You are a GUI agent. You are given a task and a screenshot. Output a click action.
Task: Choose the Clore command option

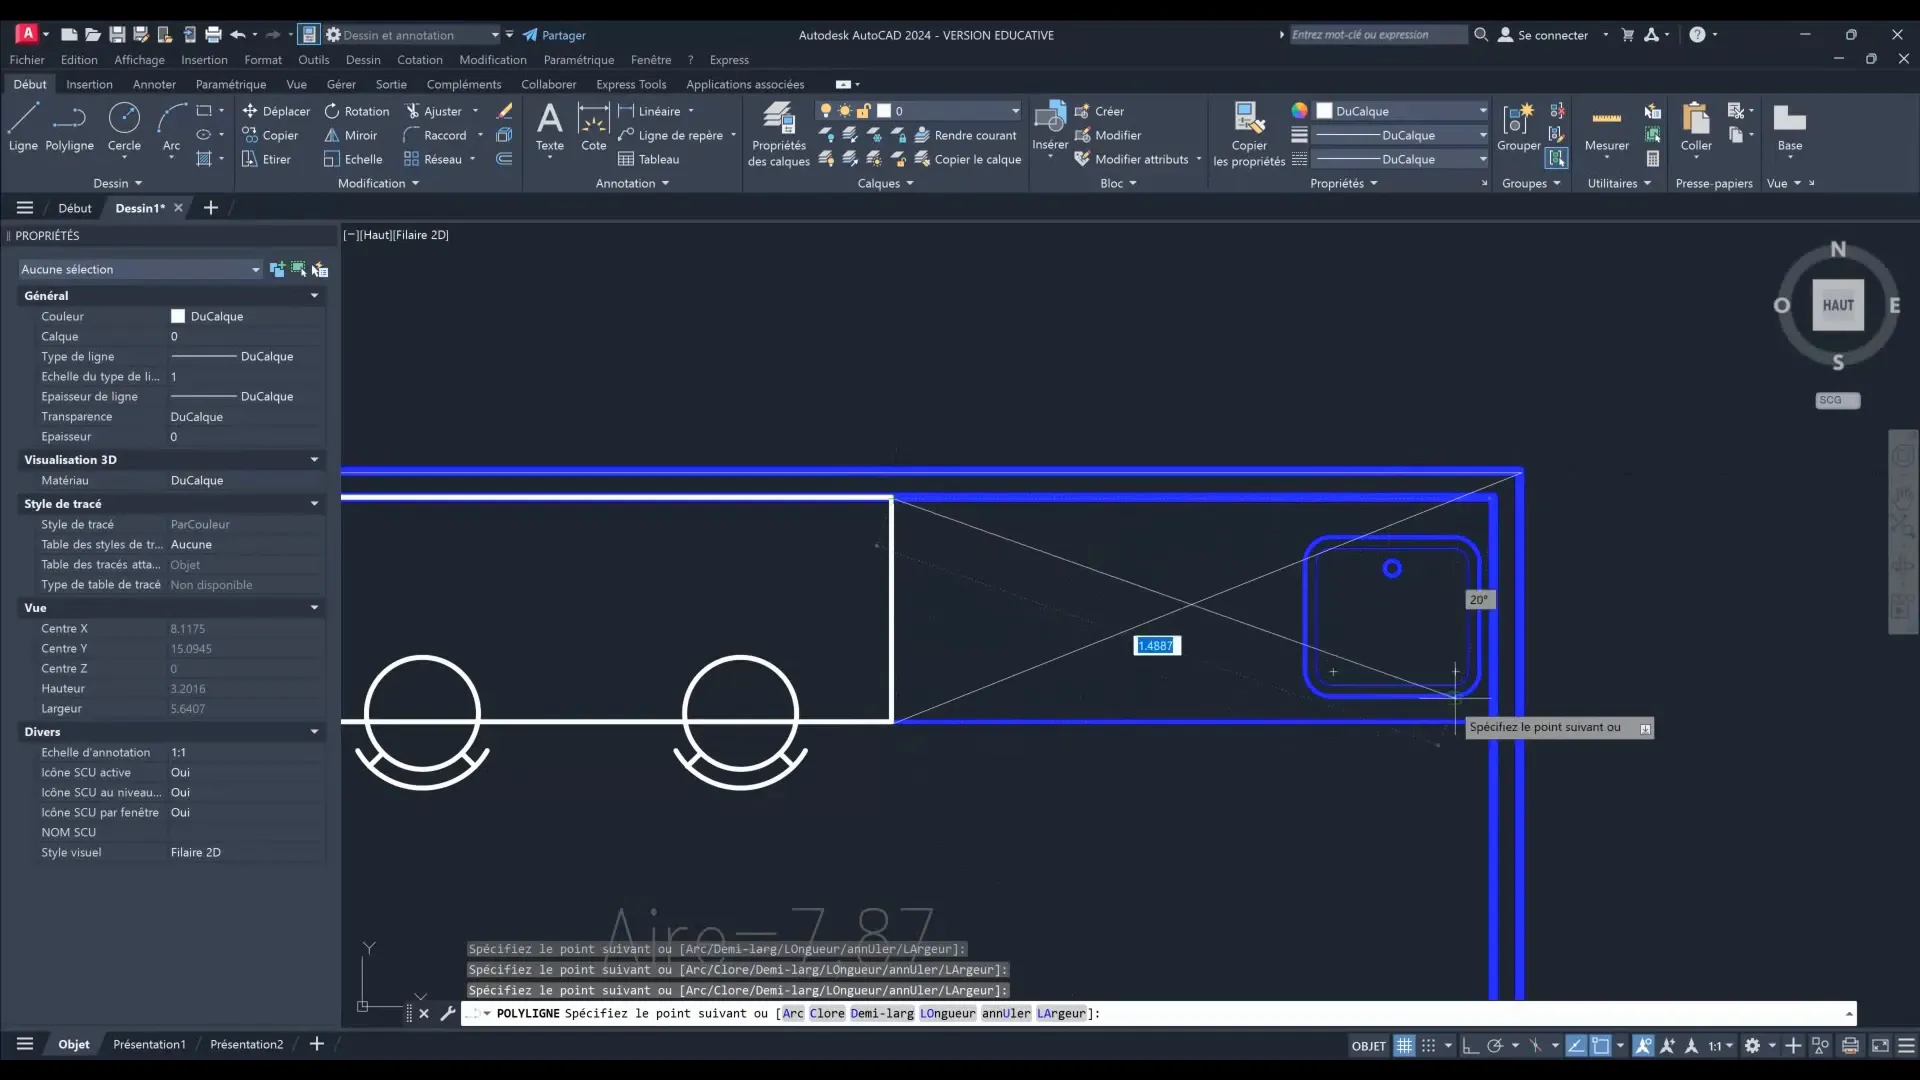tap(827, 1013)
